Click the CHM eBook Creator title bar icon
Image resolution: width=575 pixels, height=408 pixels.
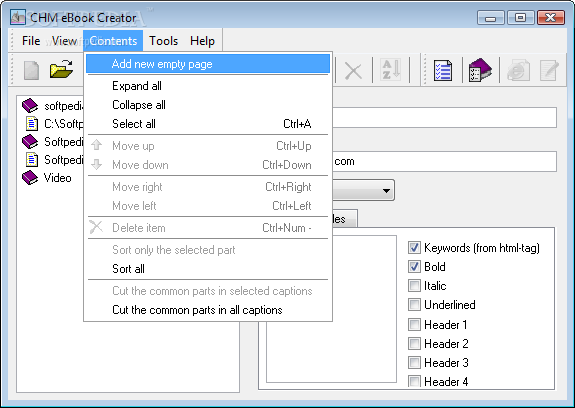click(18, 18)
